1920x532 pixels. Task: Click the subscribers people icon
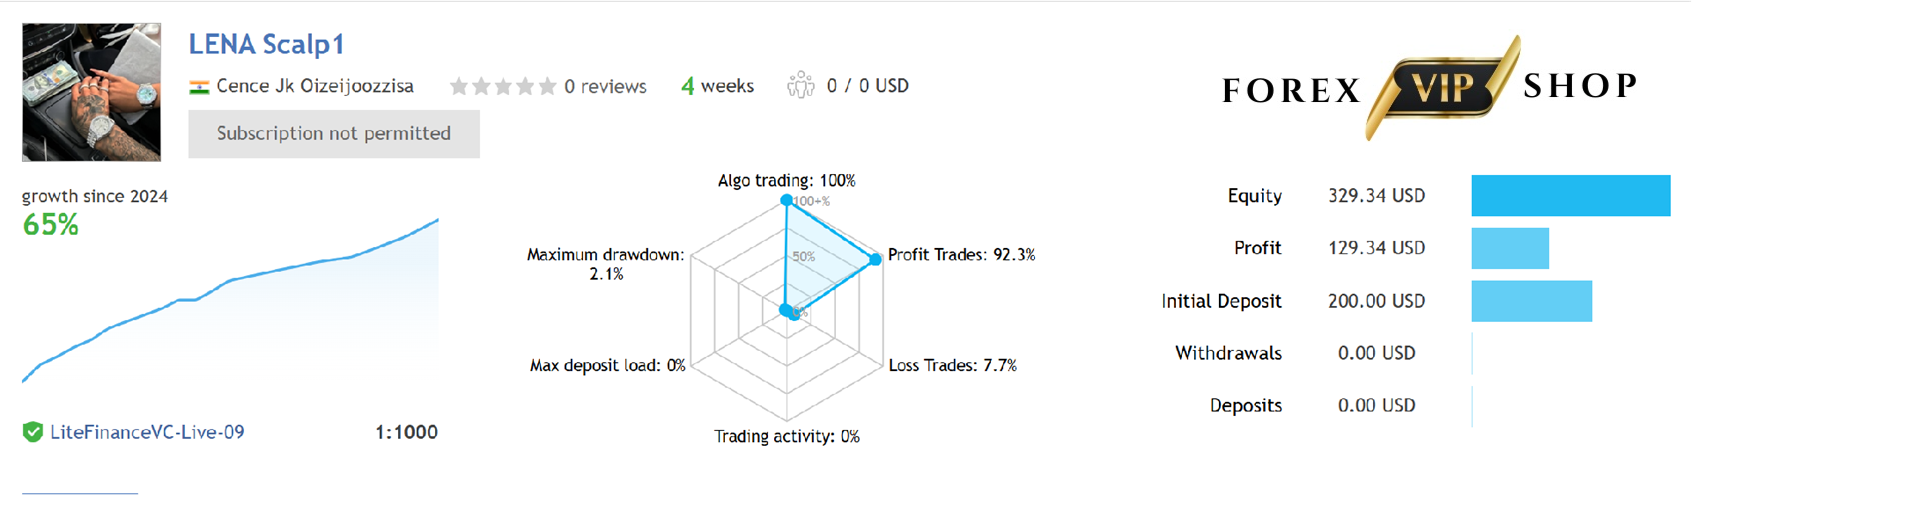tap(800, 86)
